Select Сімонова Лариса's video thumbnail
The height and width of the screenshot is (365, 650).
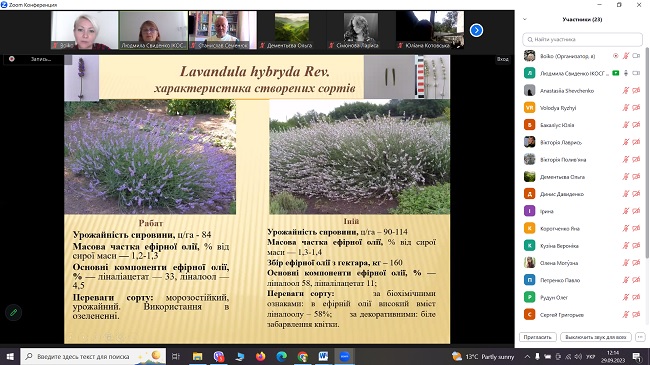click(x=361, y=30)
